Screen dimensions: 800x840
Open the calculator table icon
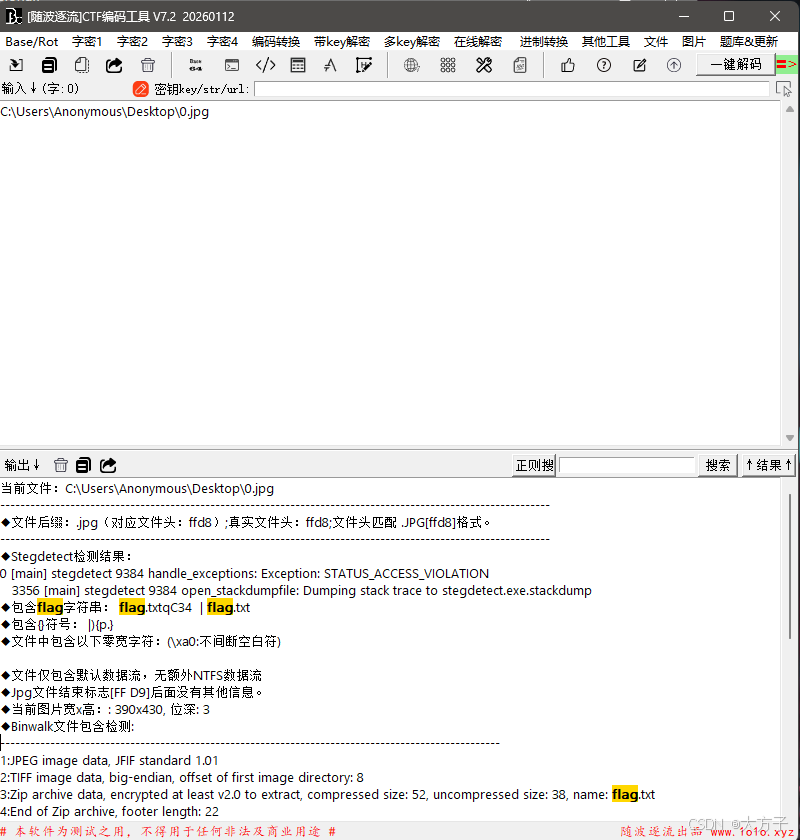click(x=298, y=65)
